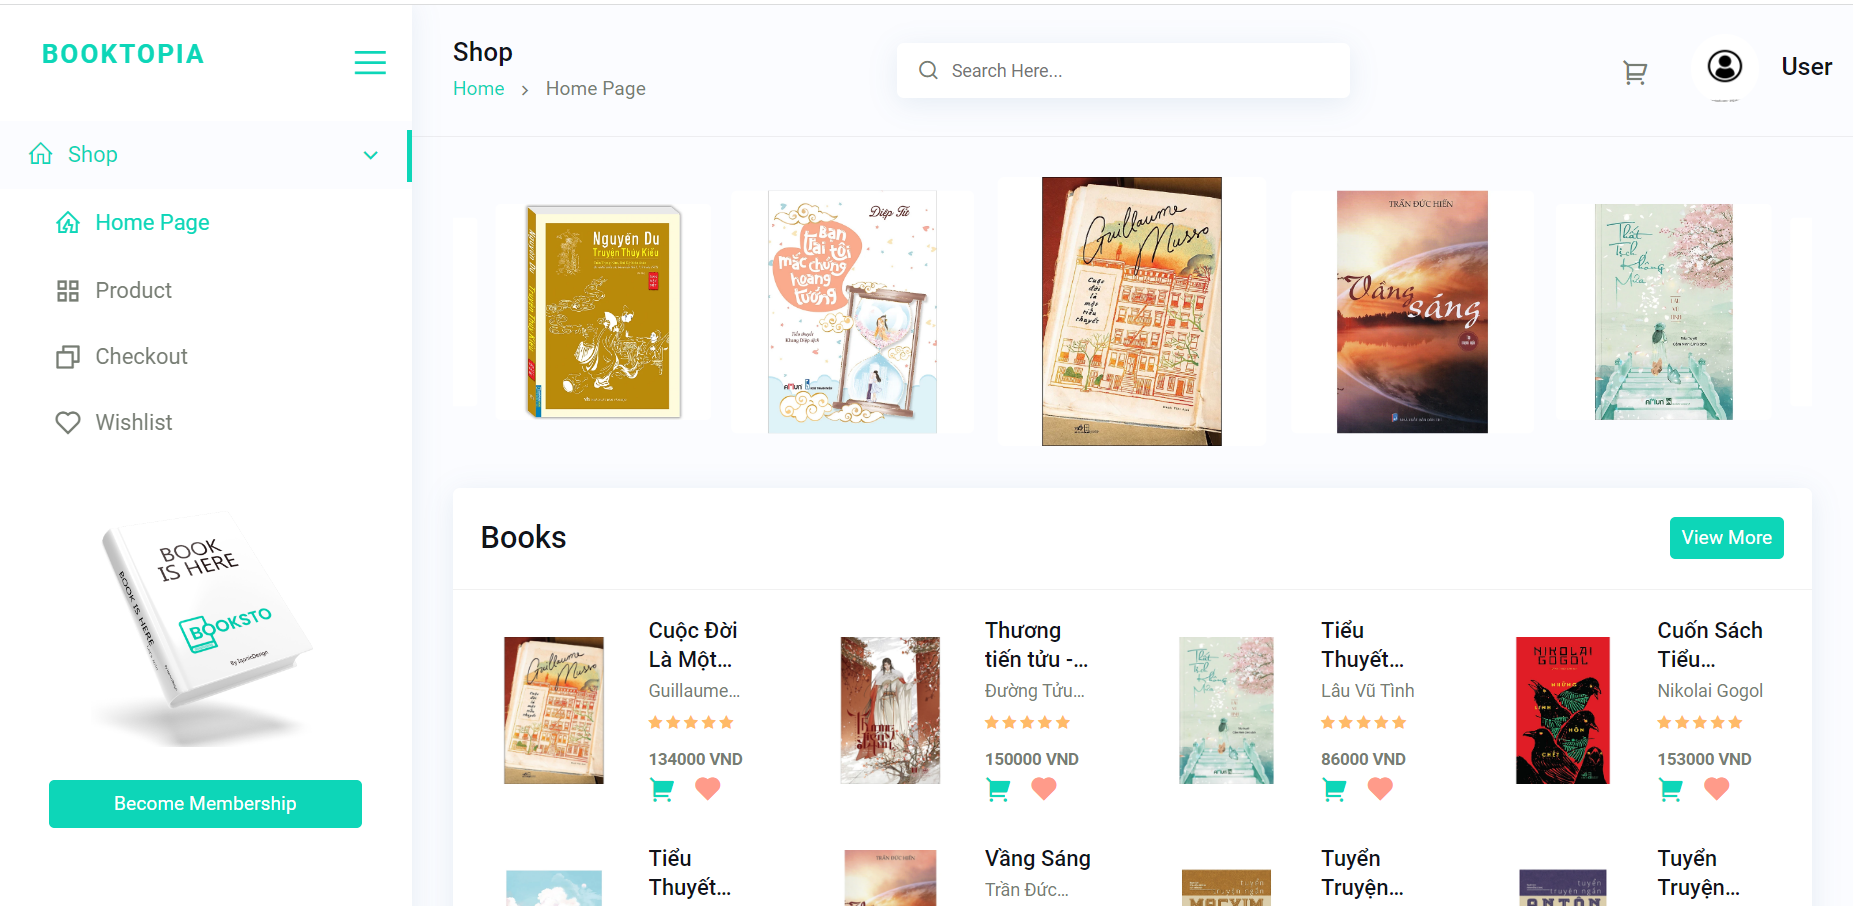Click the Become Membership button
The height and width of the screenshot is (906, 1853).
click(205, 803)
